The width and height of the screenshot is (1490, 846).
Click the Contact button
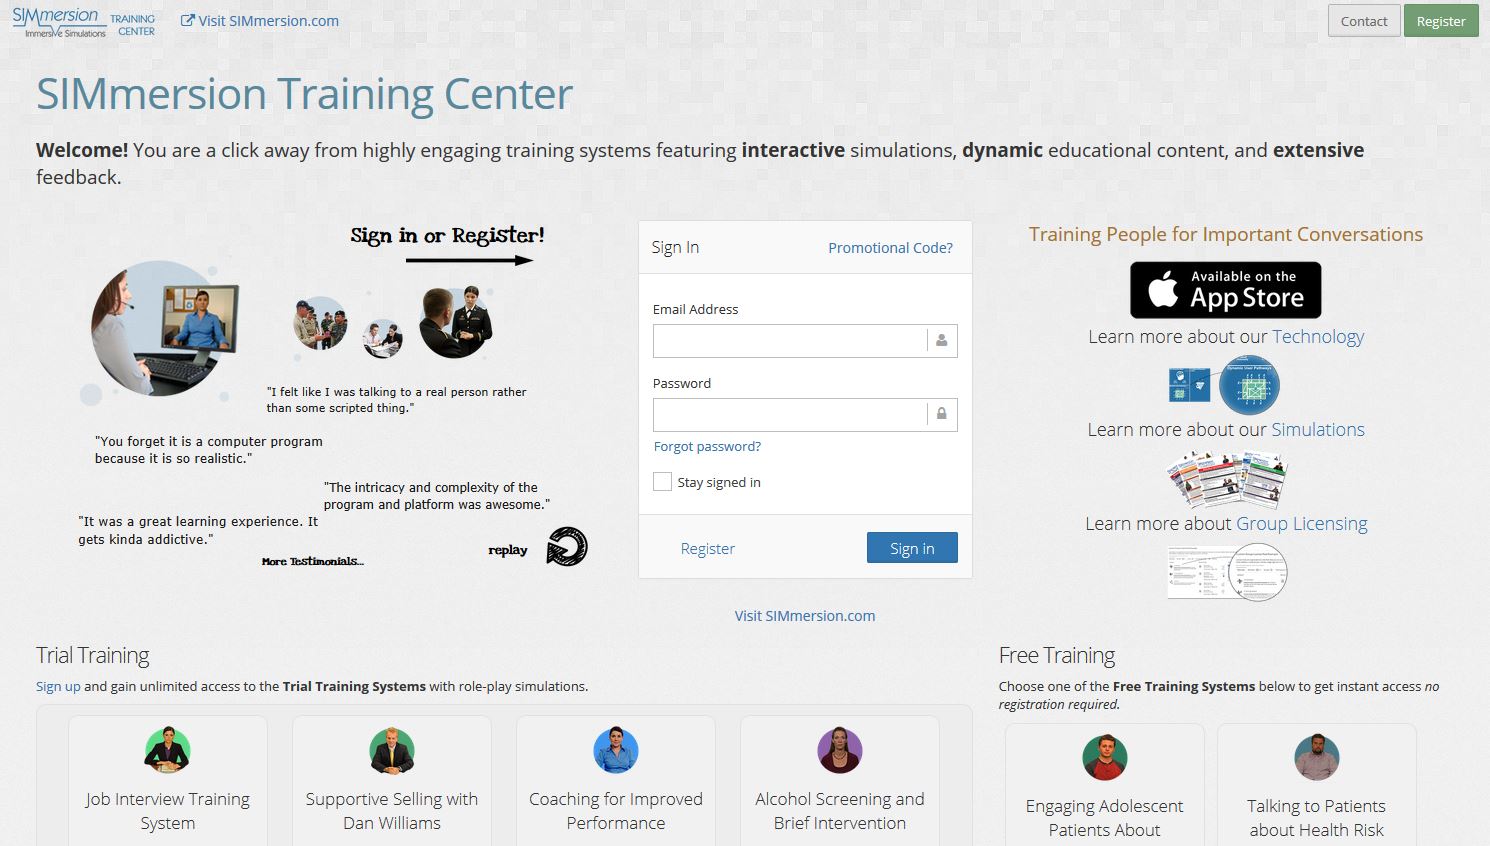[x=1364, y=21]
